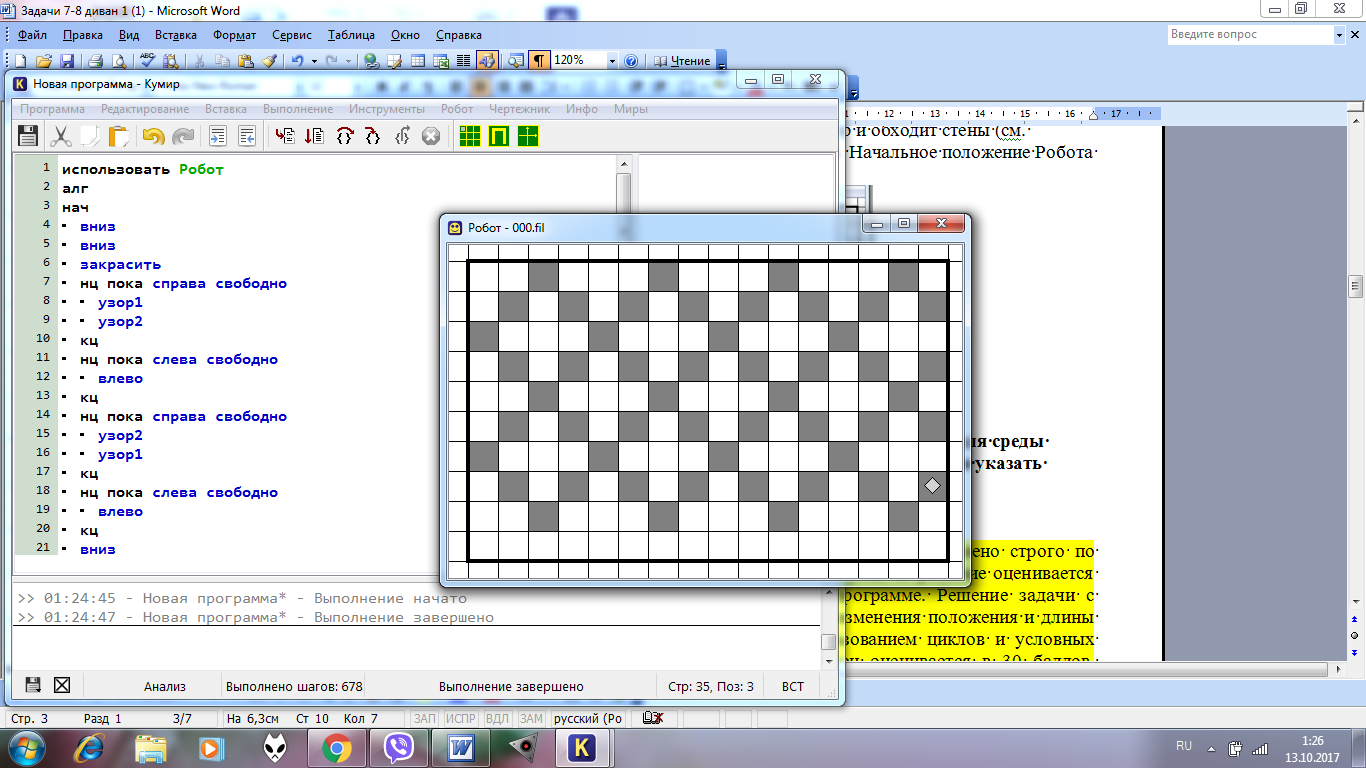This screenshot has height=768, width=1366.
Task: Click the Чтение reading mode button
Action: pyautogui.click(x=682, y=60)
